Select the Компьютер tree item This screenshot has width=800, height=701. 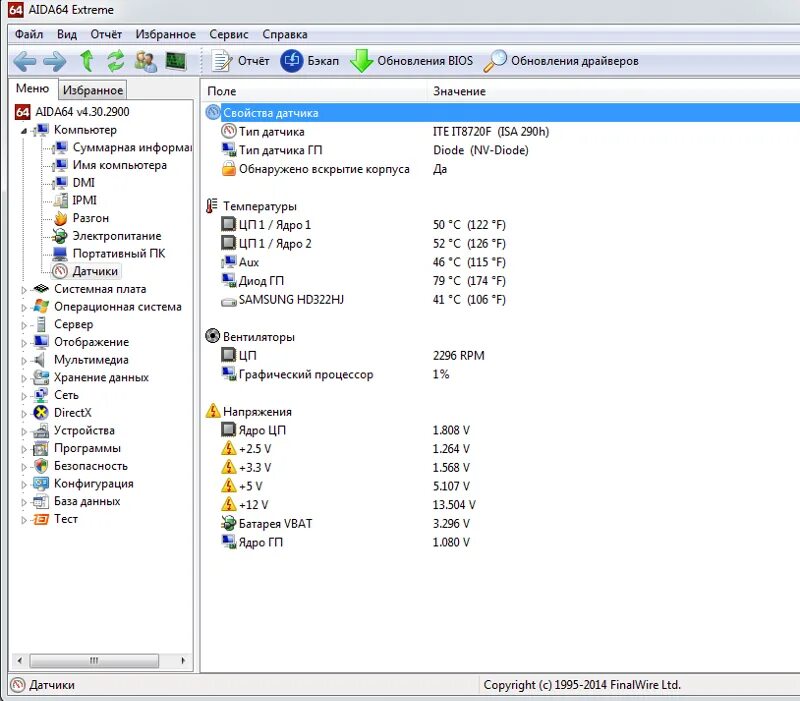coord(85,130)
